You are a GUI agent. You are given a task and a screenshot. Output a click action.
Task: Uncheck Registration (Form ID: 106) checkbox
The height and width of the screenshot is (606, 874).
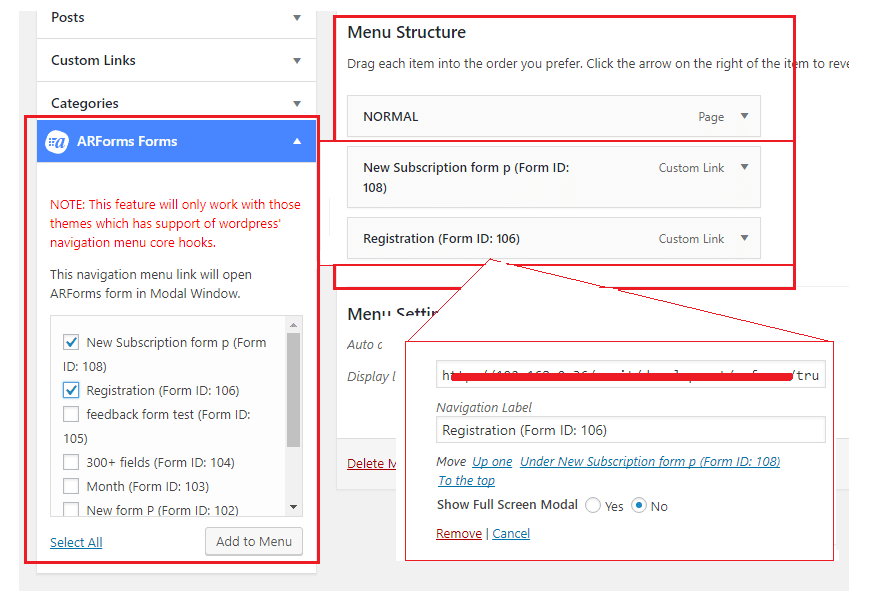click(71, 390)
